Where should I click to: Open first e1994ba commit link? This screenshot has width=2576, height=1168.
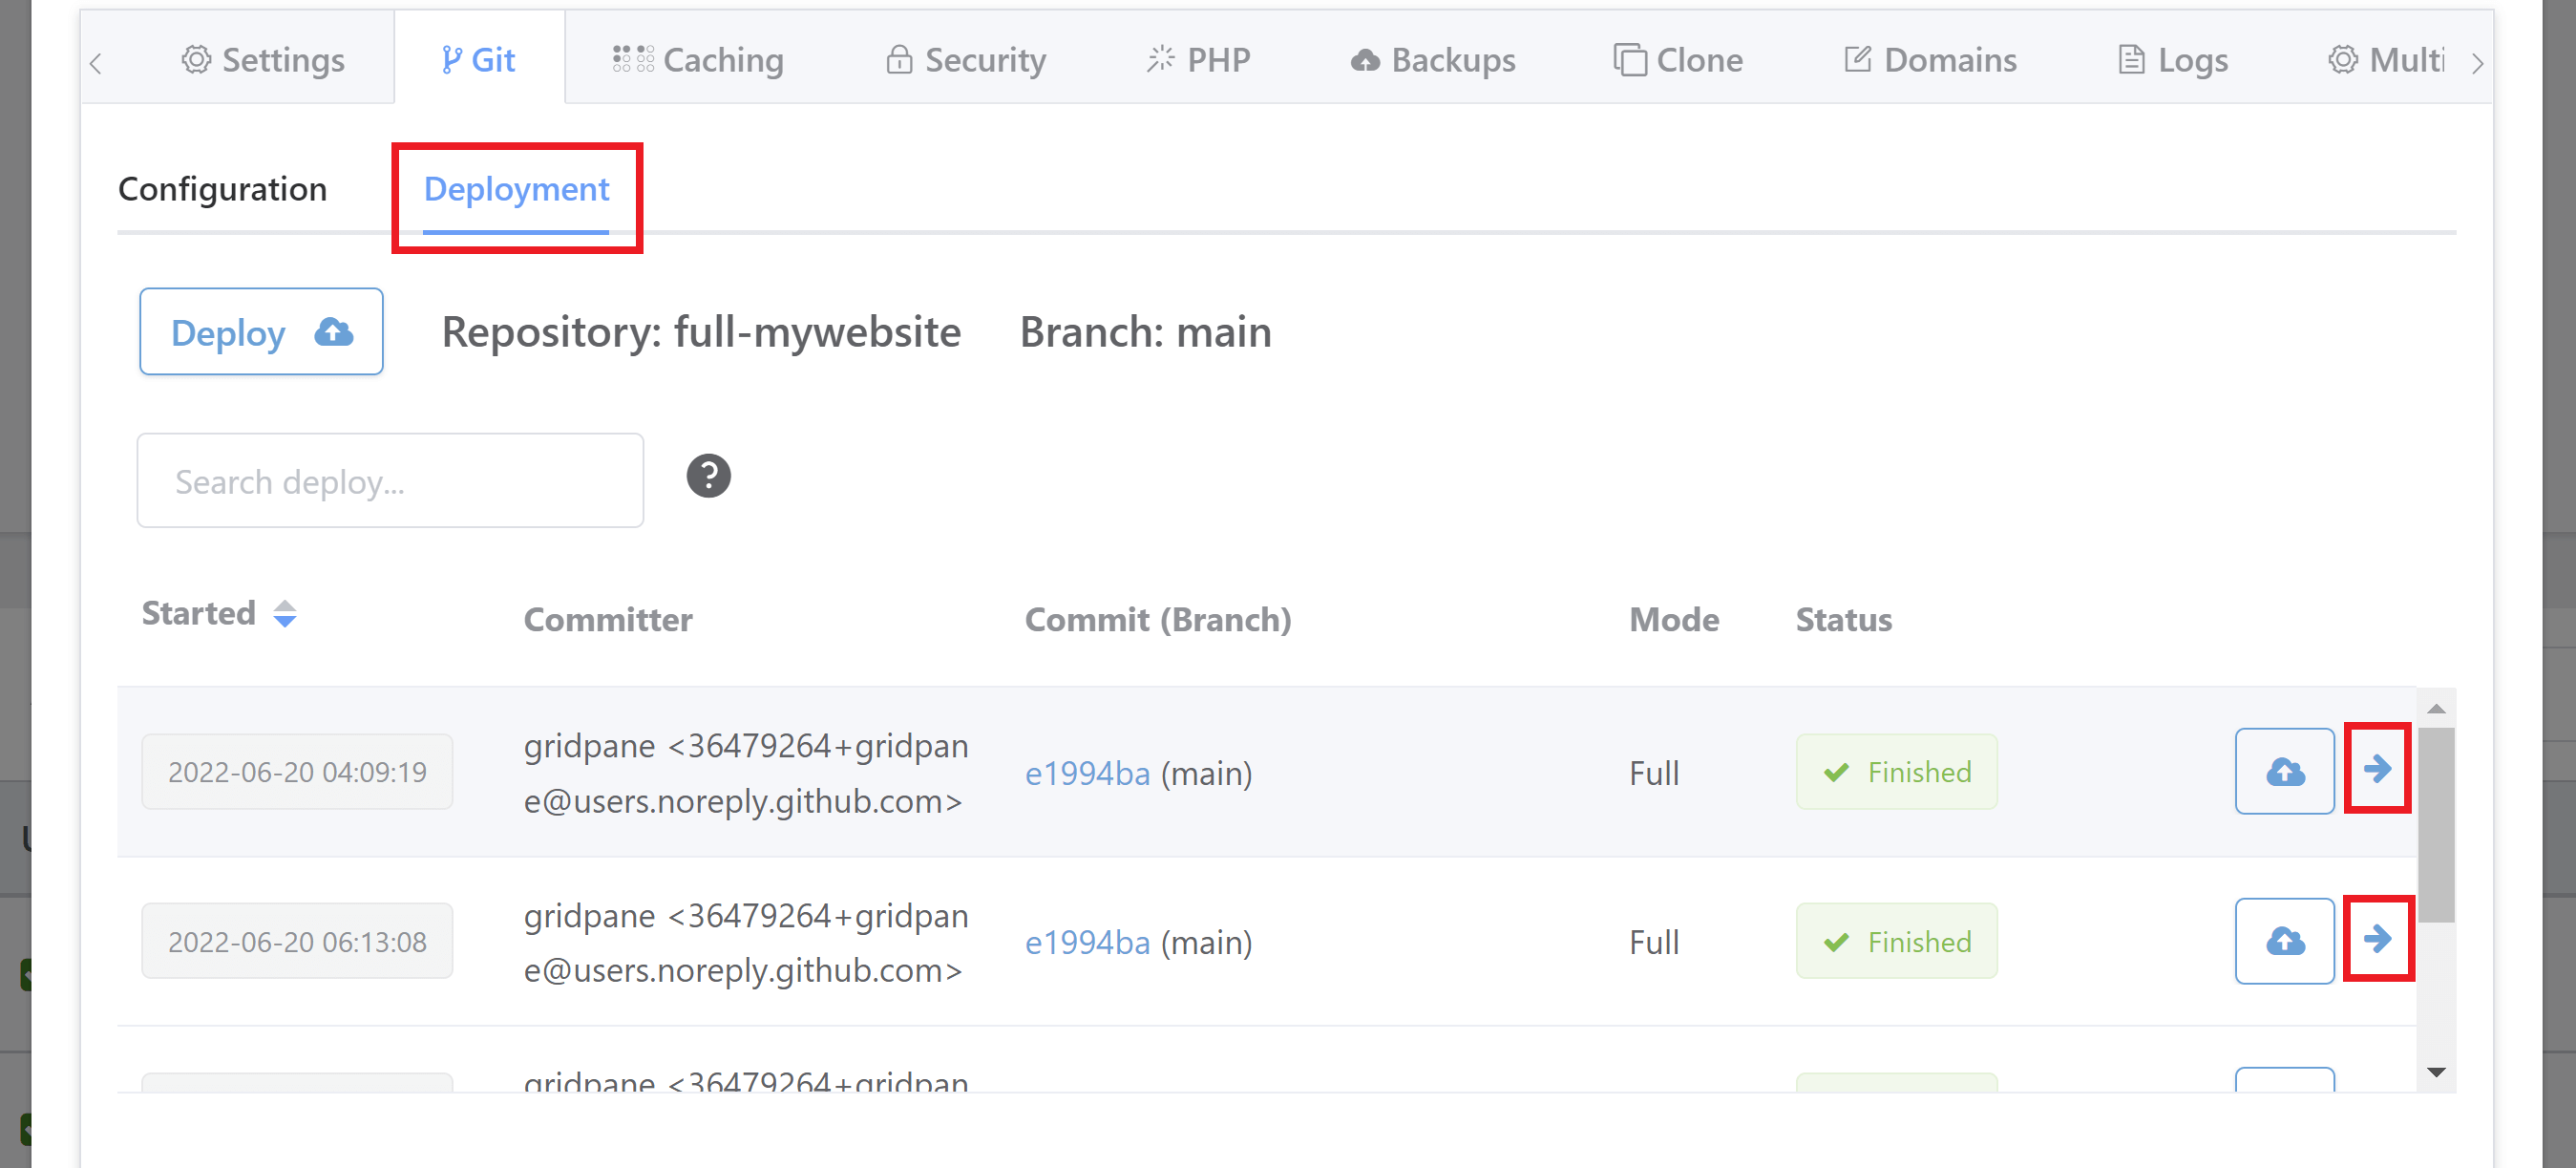1087,773
